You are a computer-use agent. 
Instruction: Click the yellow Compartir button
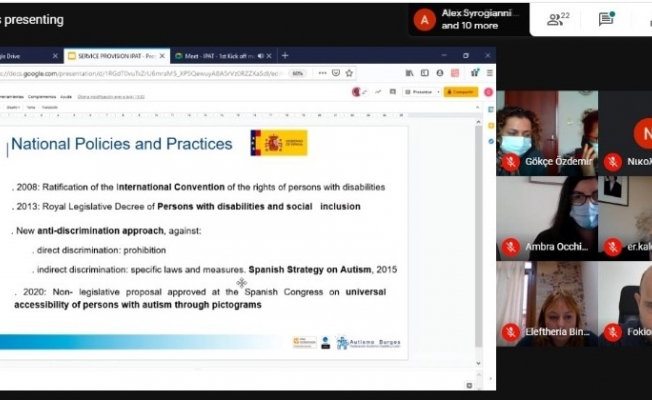460,91
